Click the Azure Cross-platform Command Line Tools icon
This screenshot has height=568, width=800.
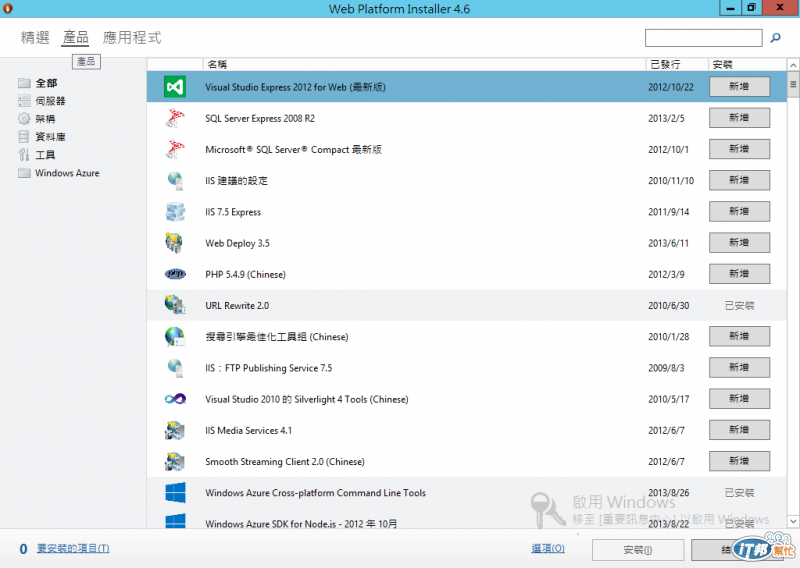pos(176,492)
